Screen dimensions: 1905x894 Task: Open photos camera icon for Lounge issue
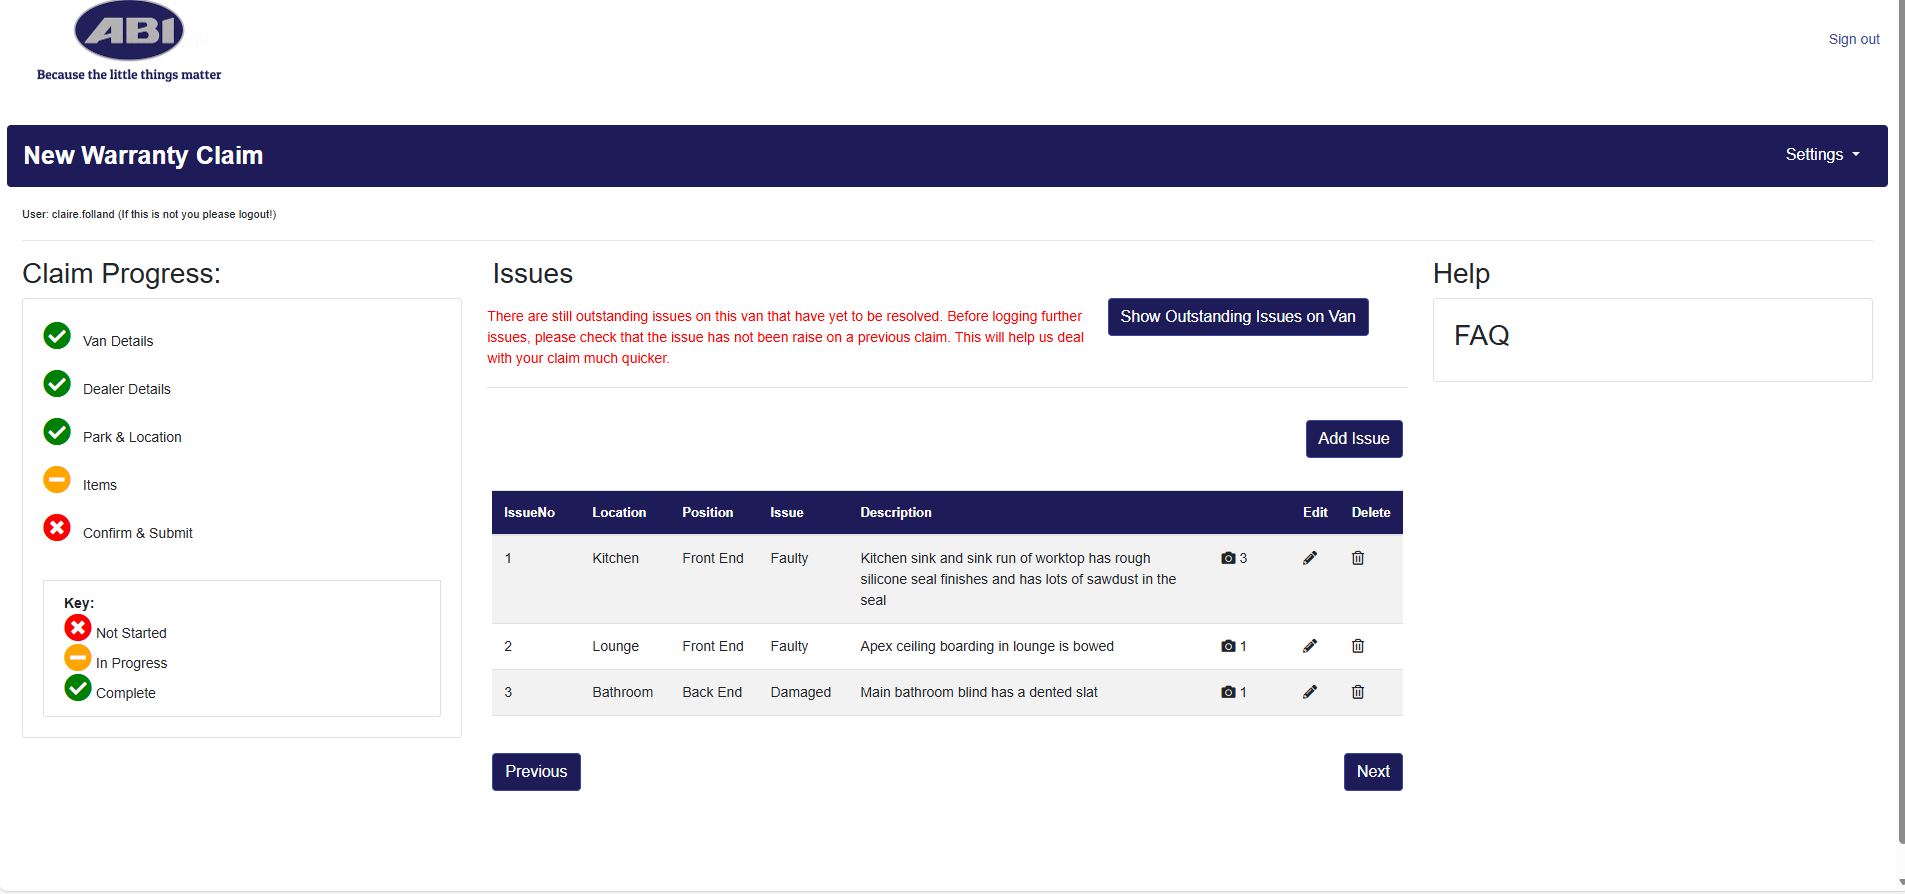coord(1228,646)
